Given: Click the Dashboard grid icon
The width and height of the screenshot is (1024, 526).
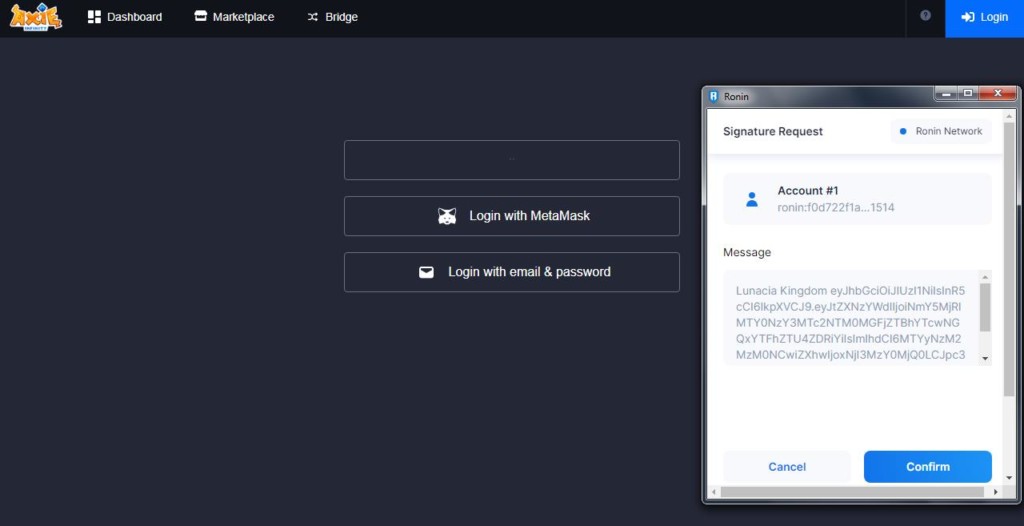Looking at the screenshot, I should pyautogui.click(x=94, y=17).
